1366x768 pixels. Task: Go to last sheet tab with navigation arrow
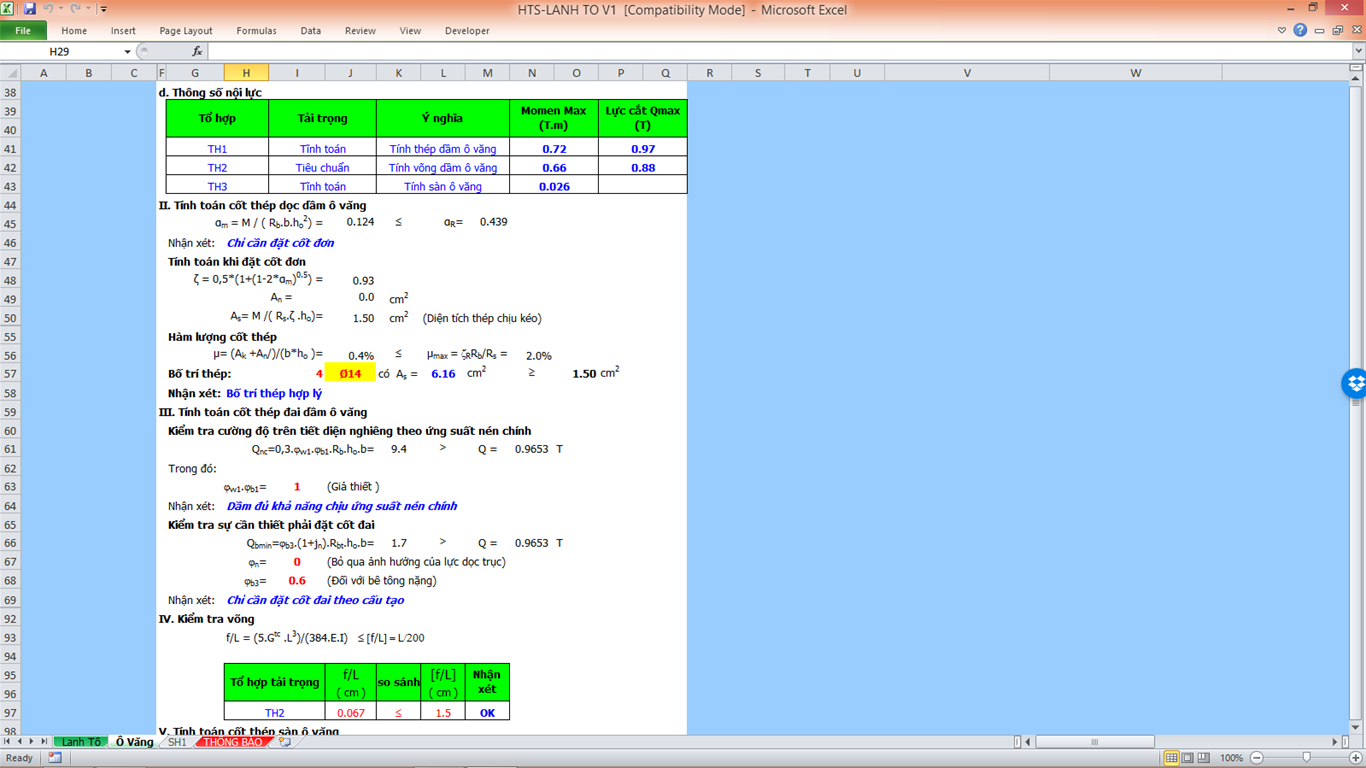(x=43, y=742)
